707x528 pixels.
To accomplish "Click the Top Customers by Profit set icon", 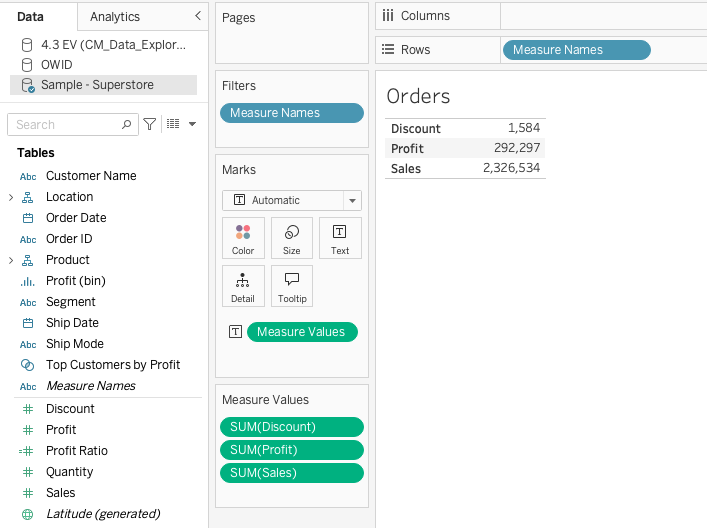I will (x=28, y=365).
